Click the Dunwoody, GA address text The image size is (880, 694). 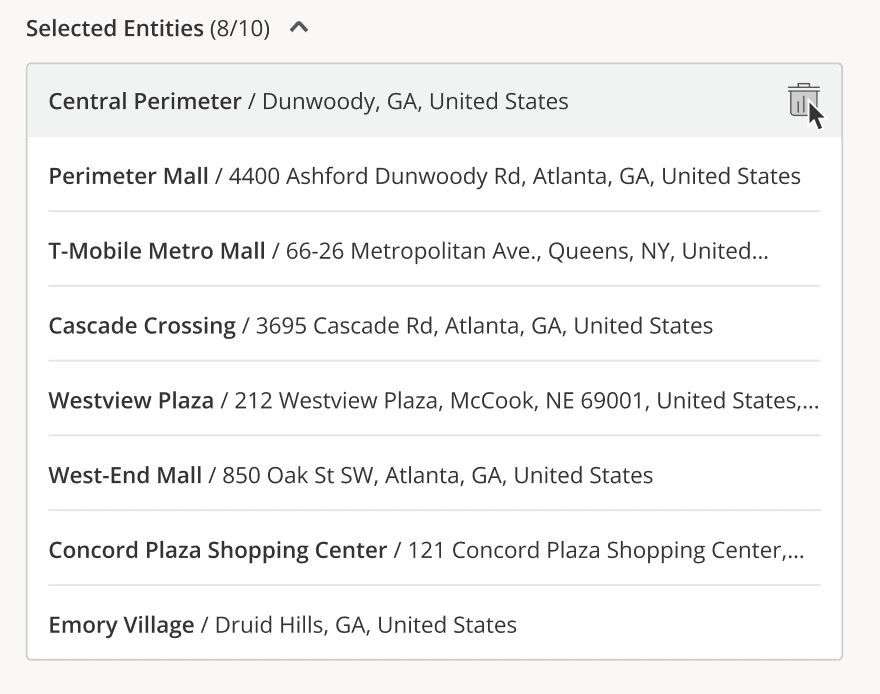click(x=415, y=101)
